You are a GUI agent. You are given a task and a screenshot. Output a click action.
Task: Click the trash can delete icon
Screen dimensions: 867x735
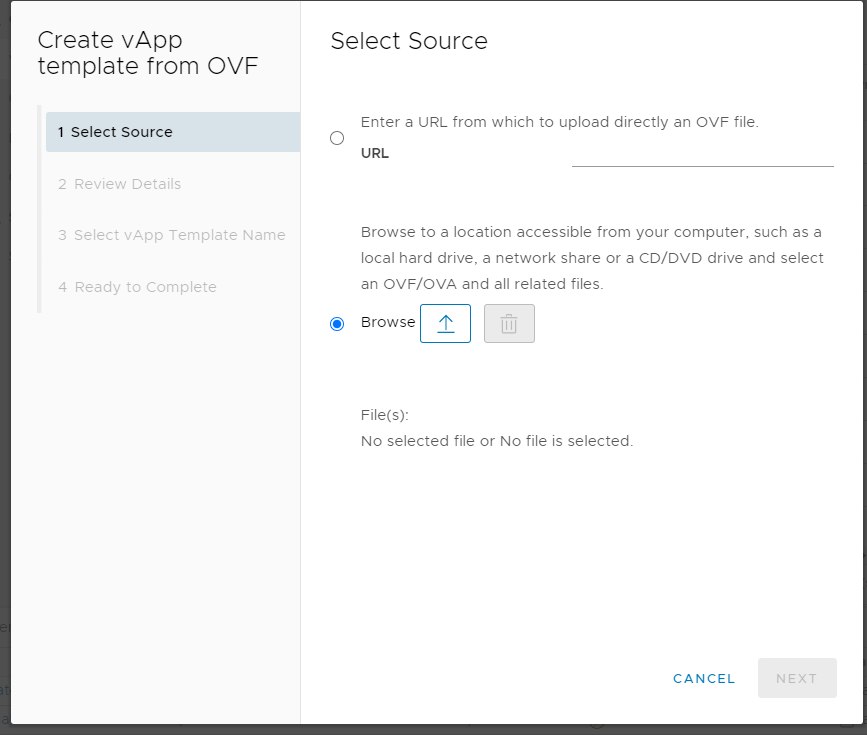point(509,324)
